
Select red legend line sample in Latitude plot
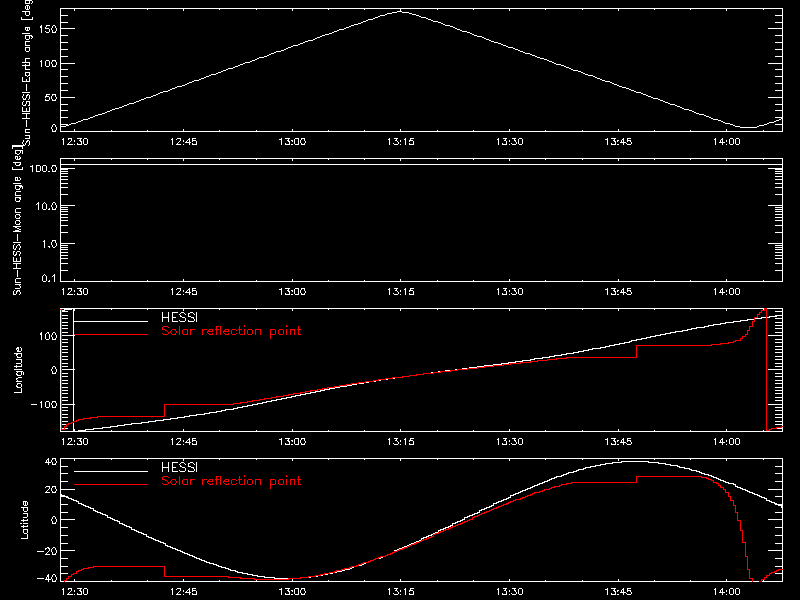pyautogui.click(x=111, y=485)
